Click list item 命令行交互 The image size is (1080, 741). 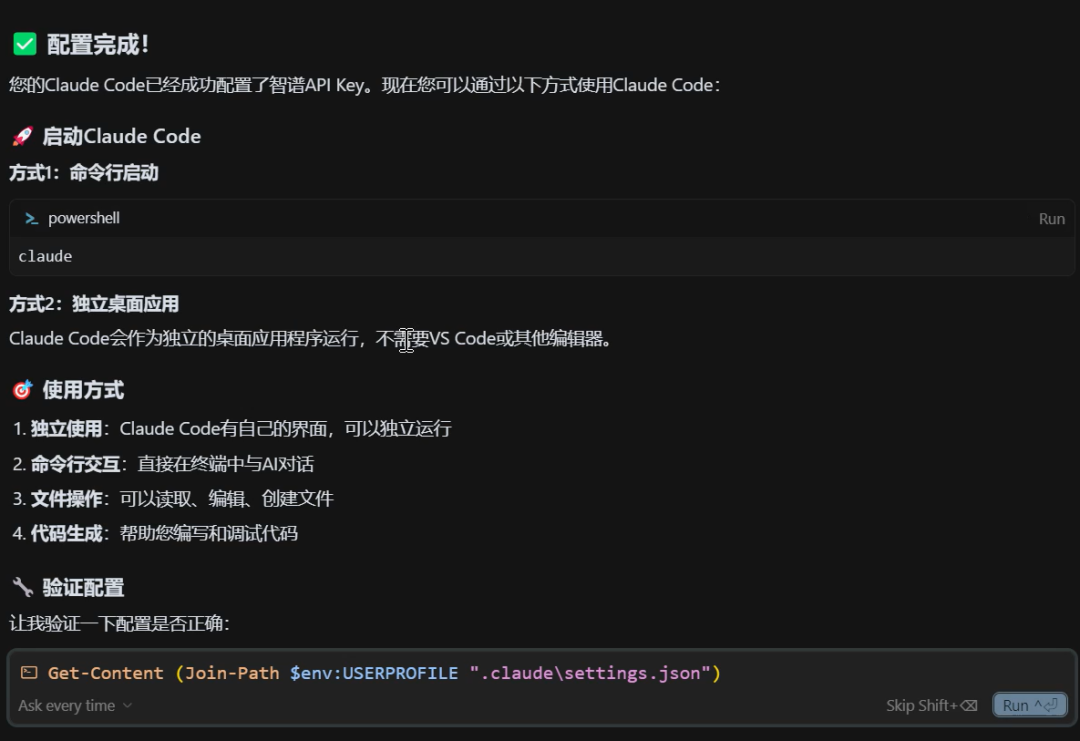(x=163, y=463)
